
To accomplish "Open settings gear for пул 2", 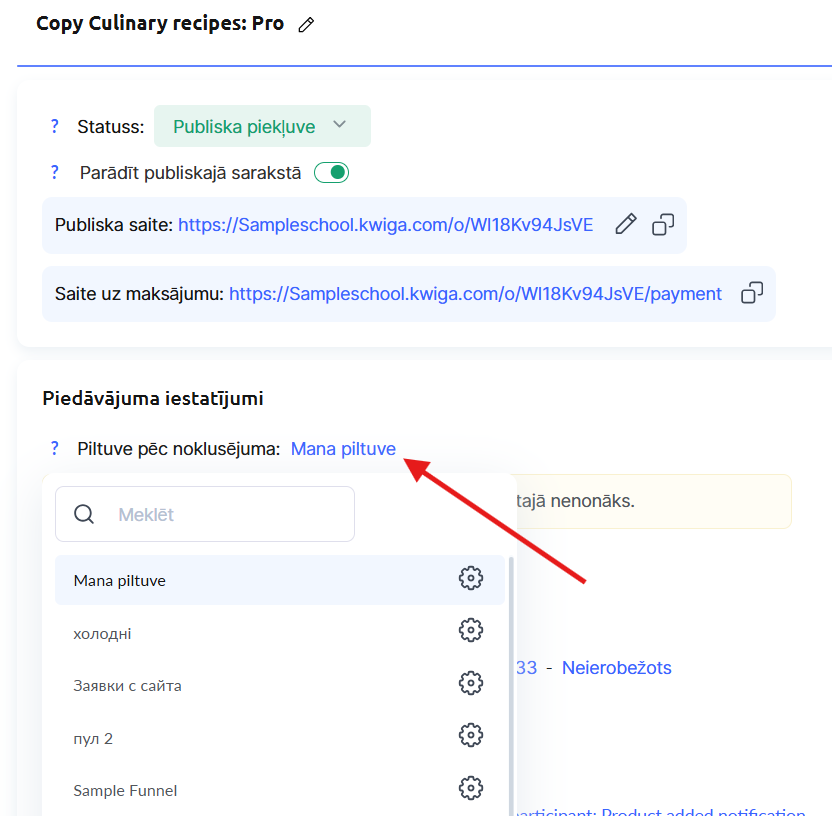I will click(x=470, y=735).
